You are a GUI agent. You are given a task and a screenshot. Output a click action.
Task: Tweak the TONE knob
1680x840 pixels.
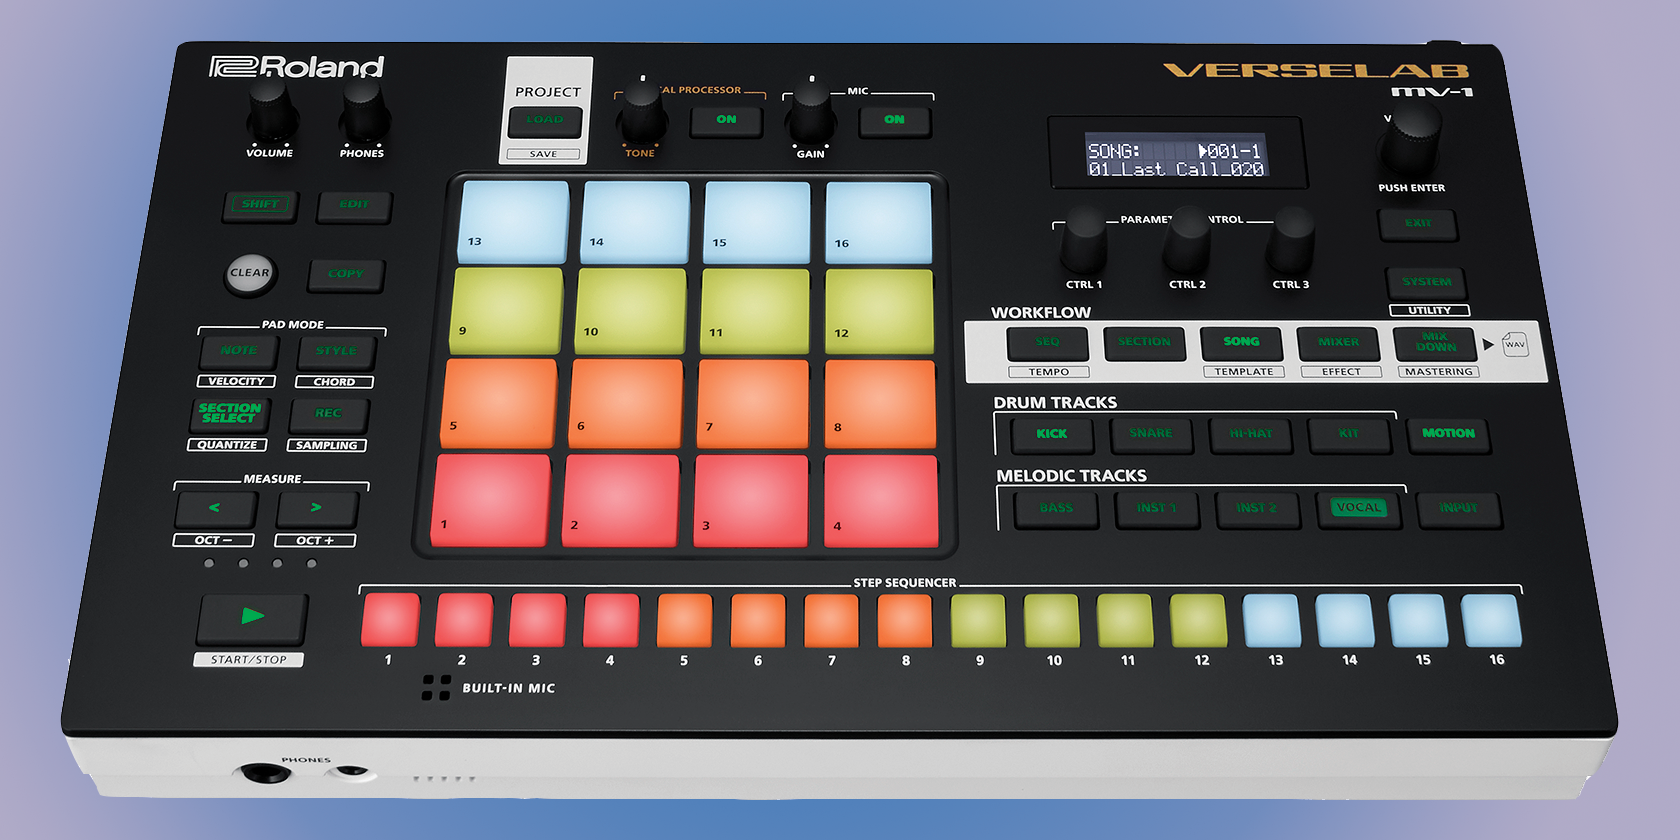point(641,112)
